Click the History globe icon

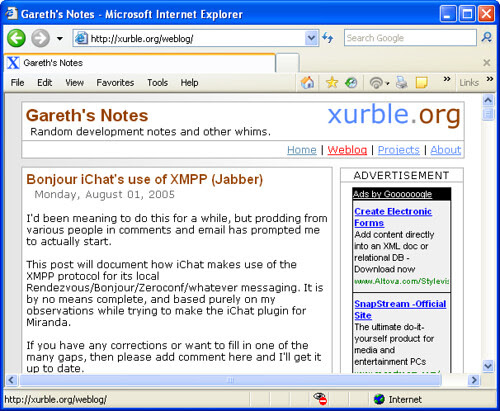[x=351, y=82]
